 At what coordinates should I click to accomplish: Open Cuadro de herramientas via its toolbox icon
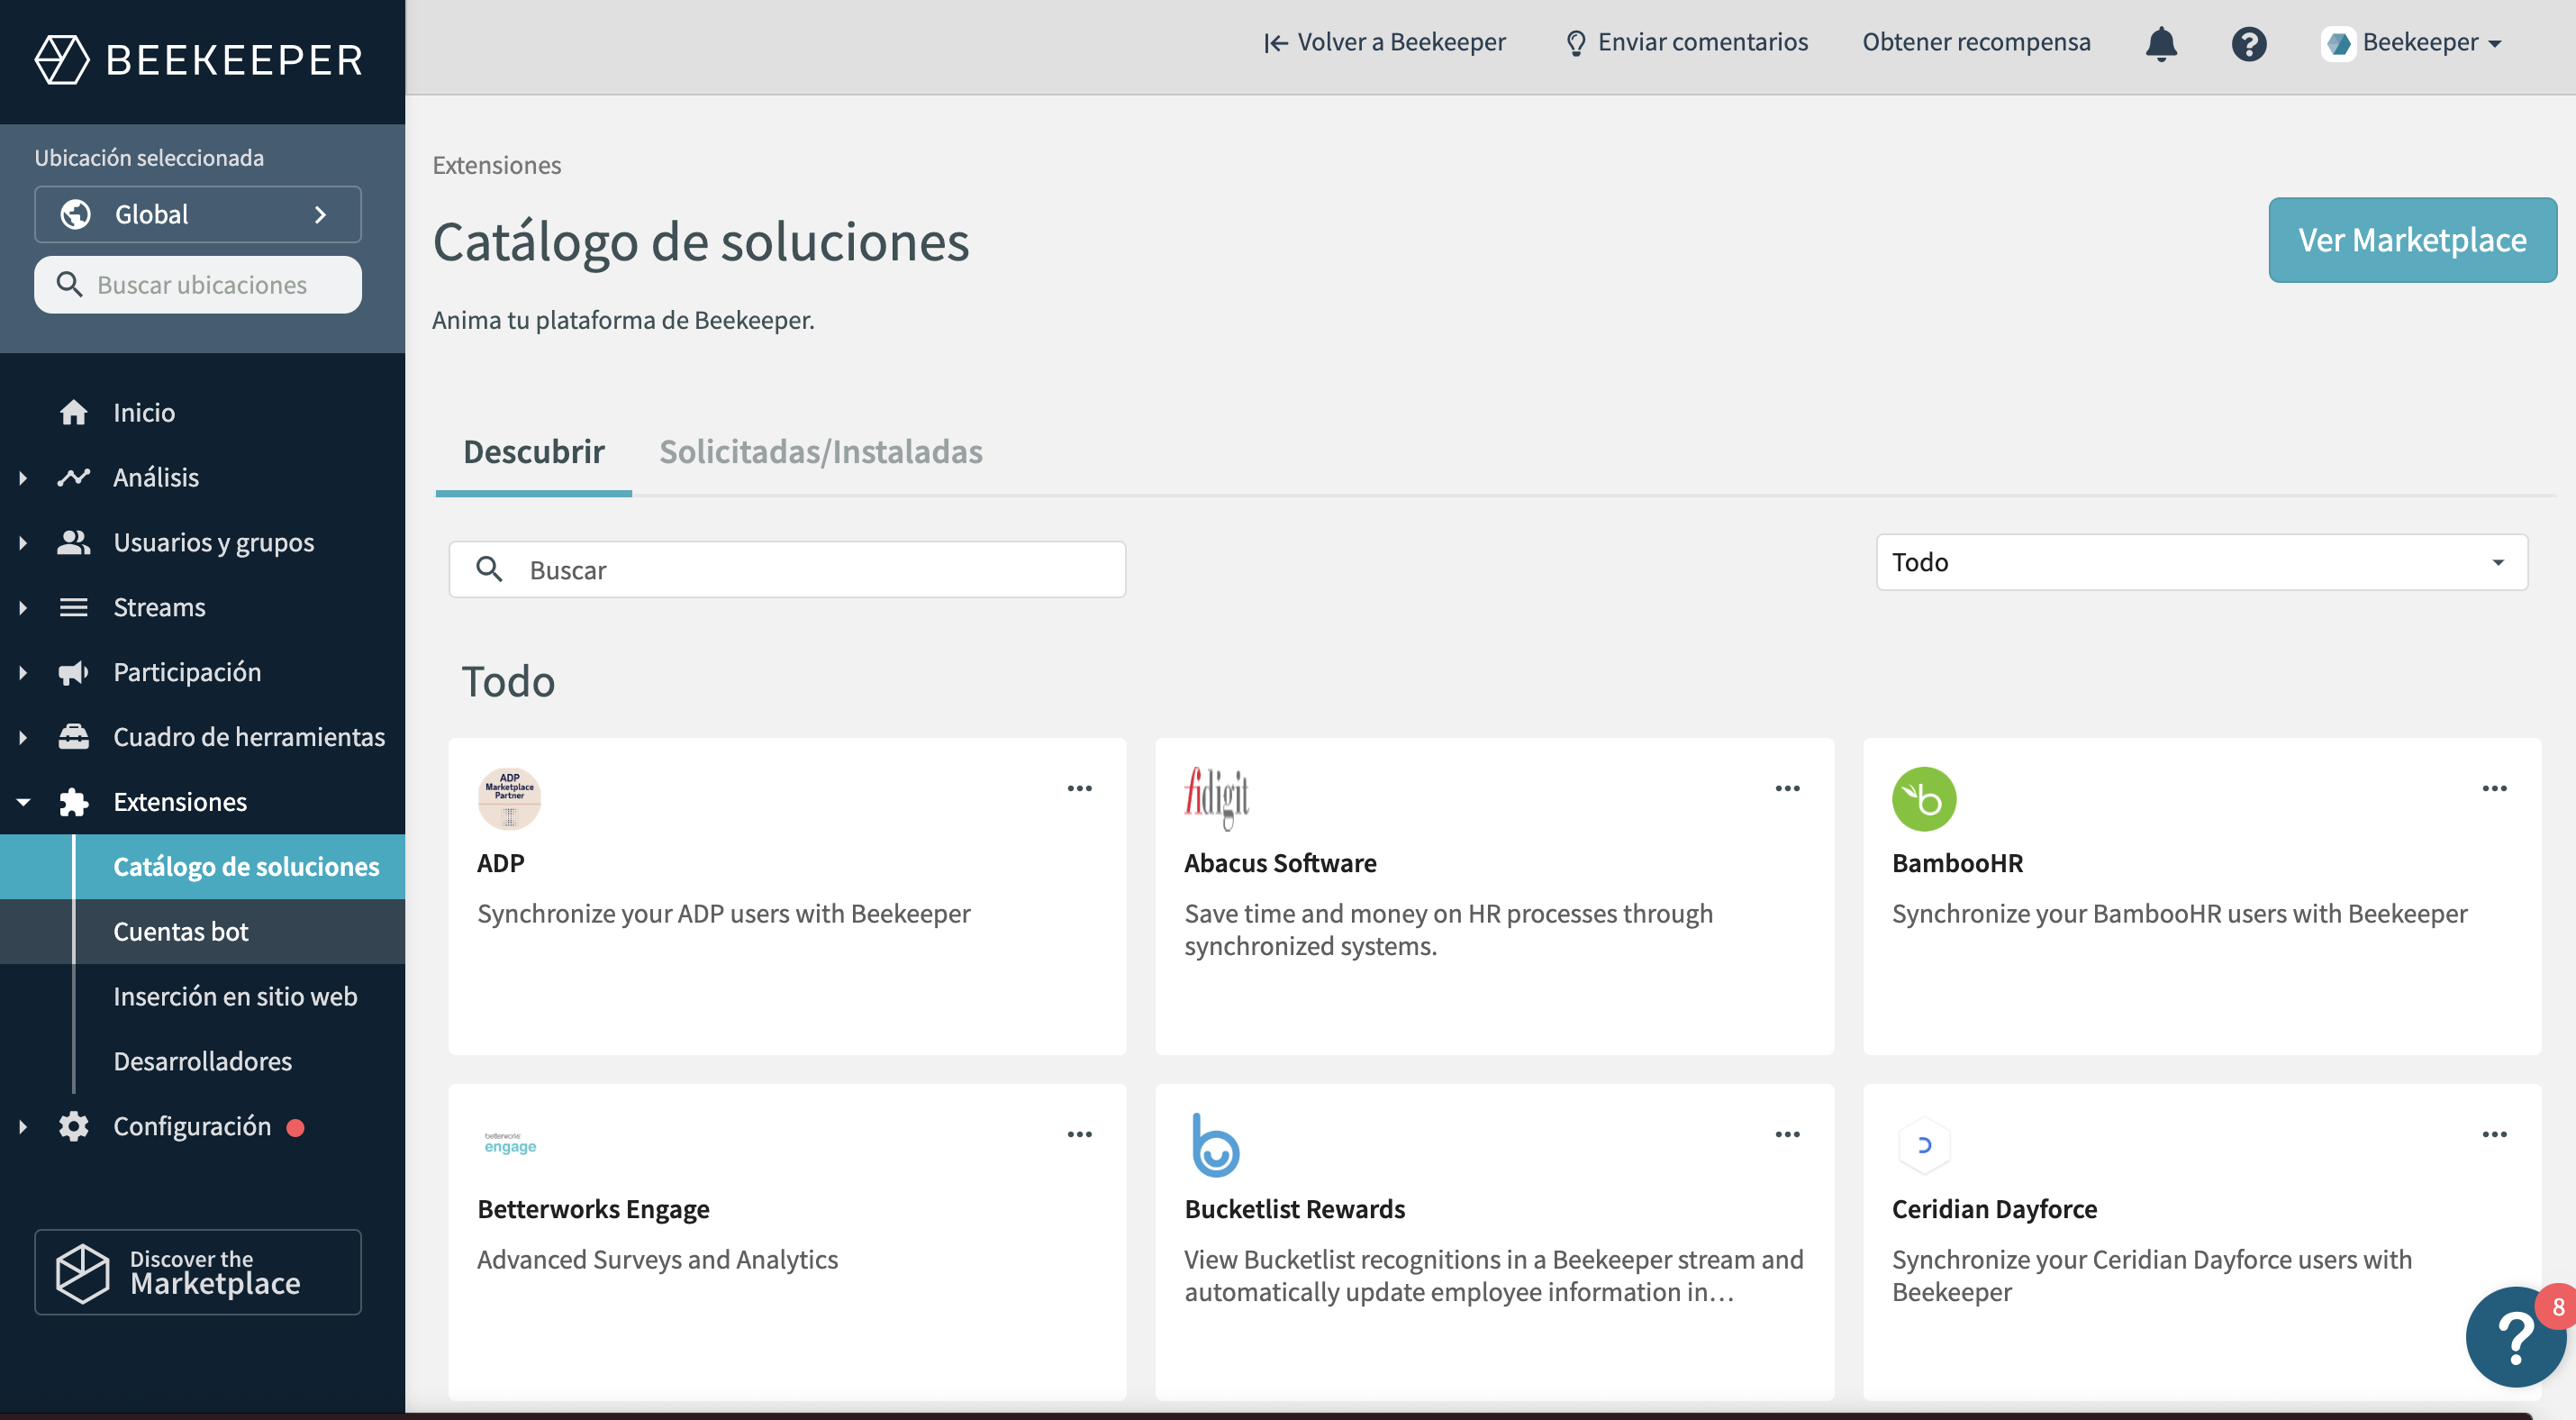tap(75, 736)
